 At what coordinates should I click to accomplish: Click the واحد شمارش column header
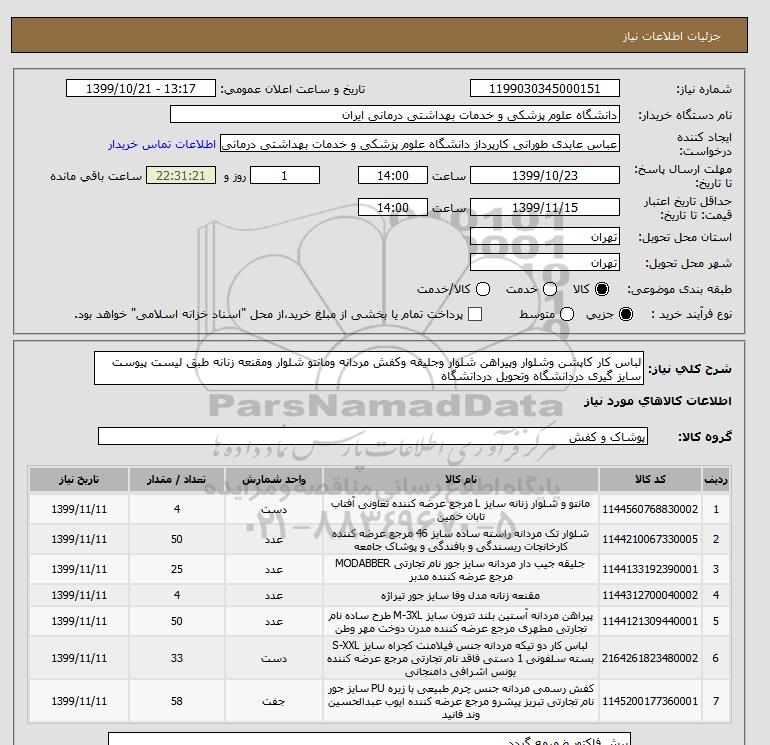274,479
